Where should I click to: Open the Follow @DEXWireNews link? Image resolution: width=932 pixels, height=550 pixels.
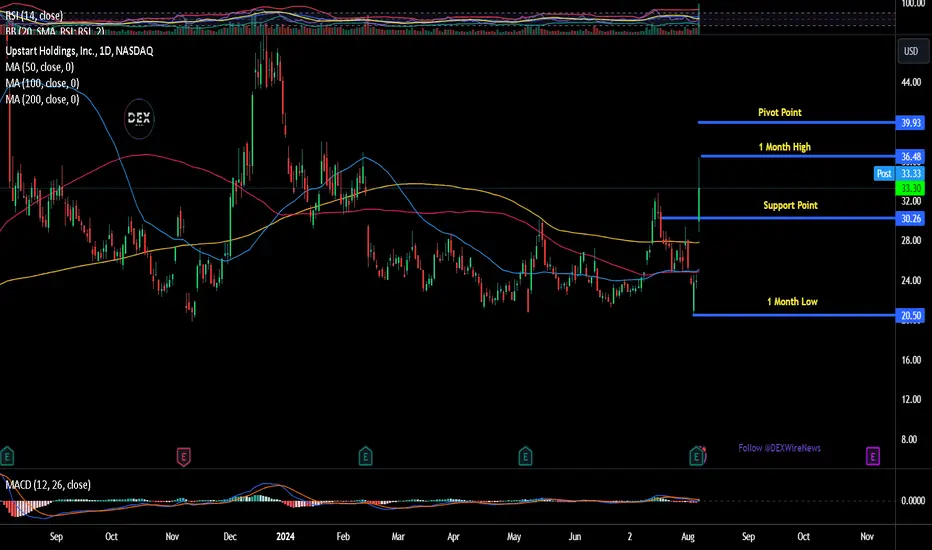tap(779, 448)
